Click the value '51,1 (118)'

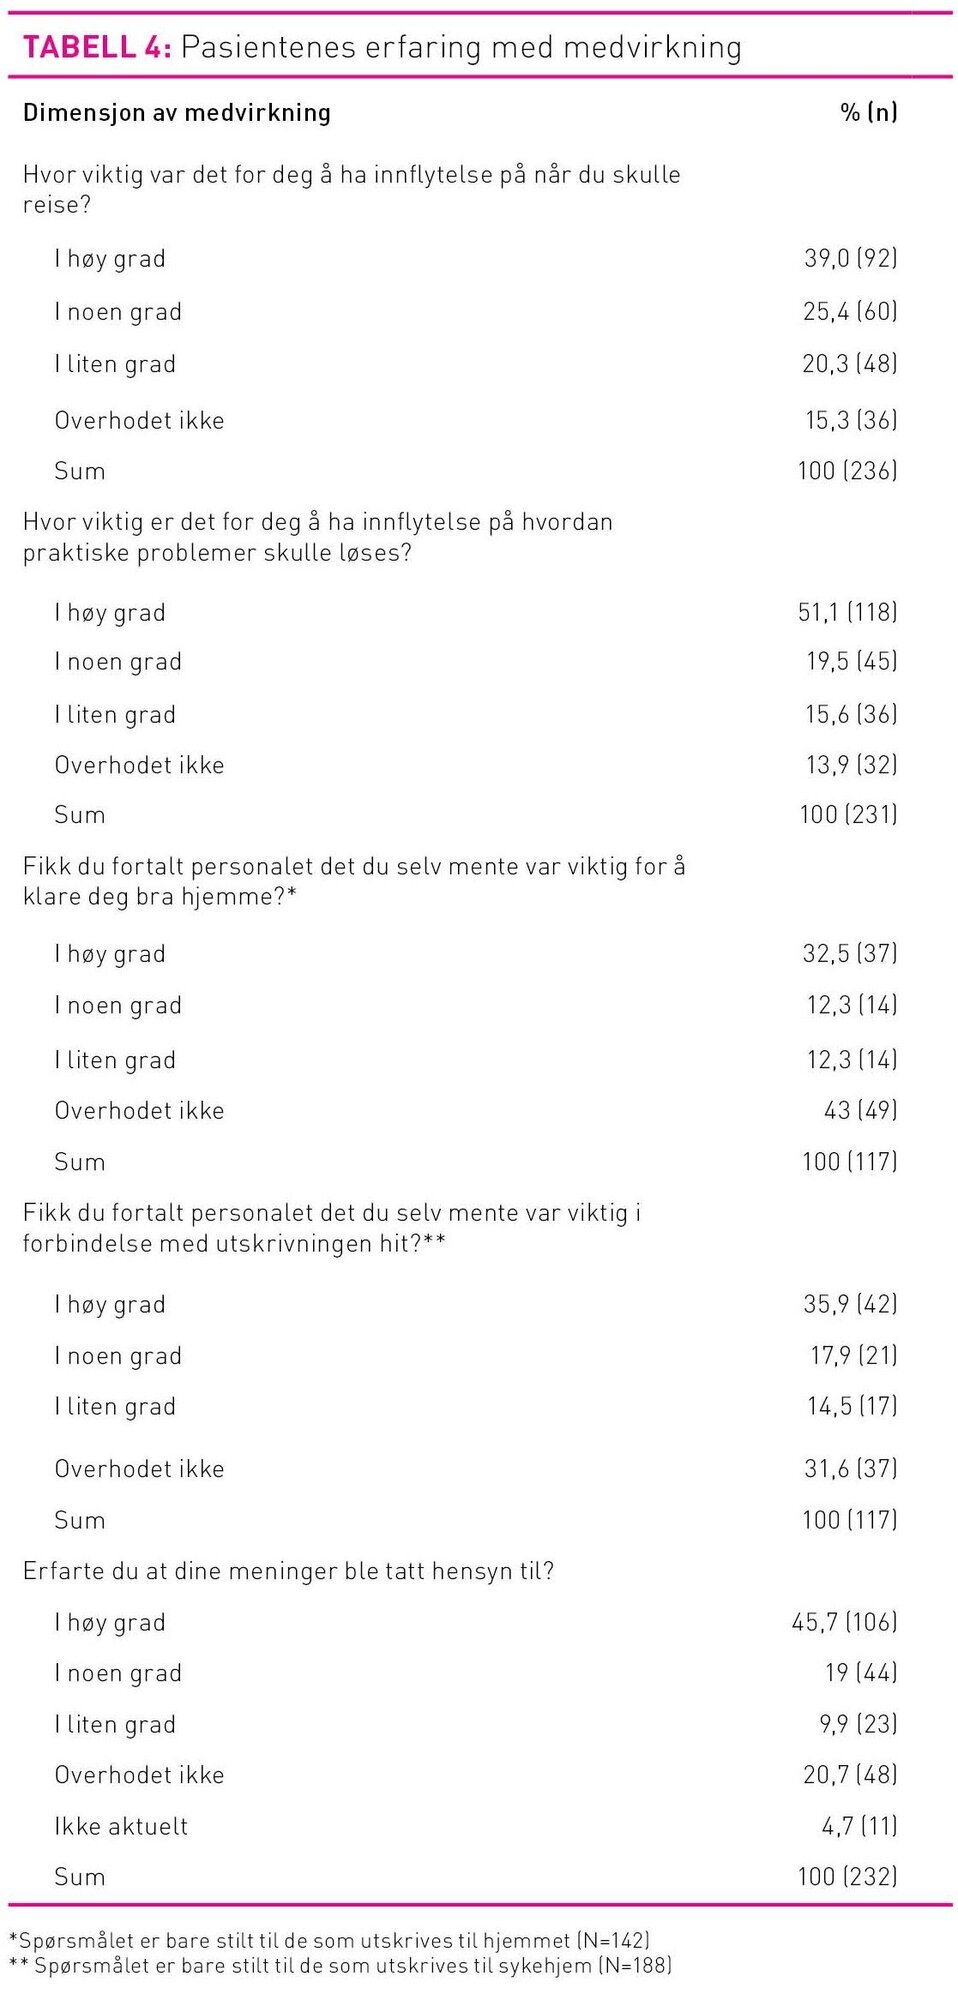point(847,612)
